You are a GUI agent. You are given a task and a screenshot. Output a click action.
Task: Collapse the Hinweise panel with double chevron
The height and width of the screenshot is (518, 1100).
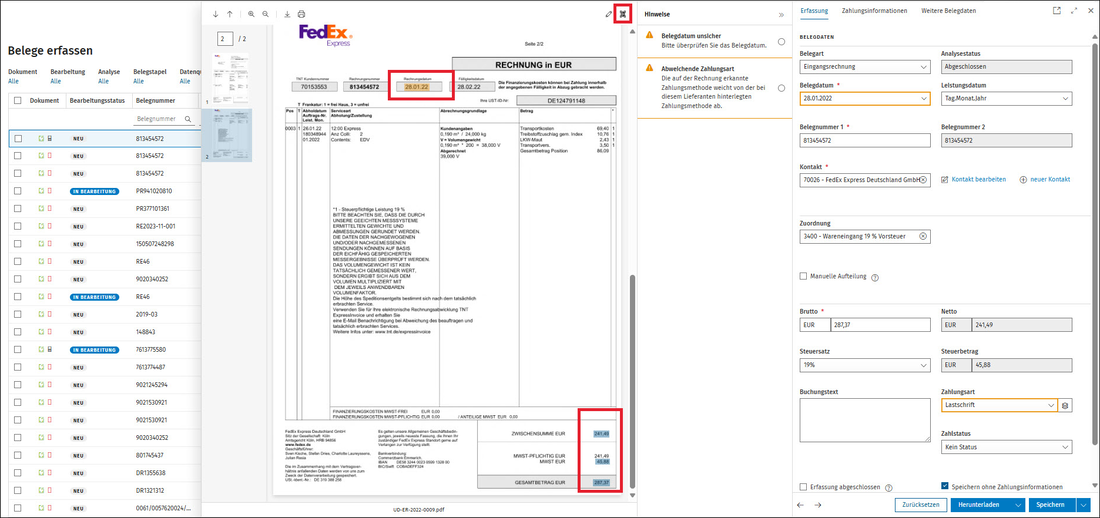(782, 14)
